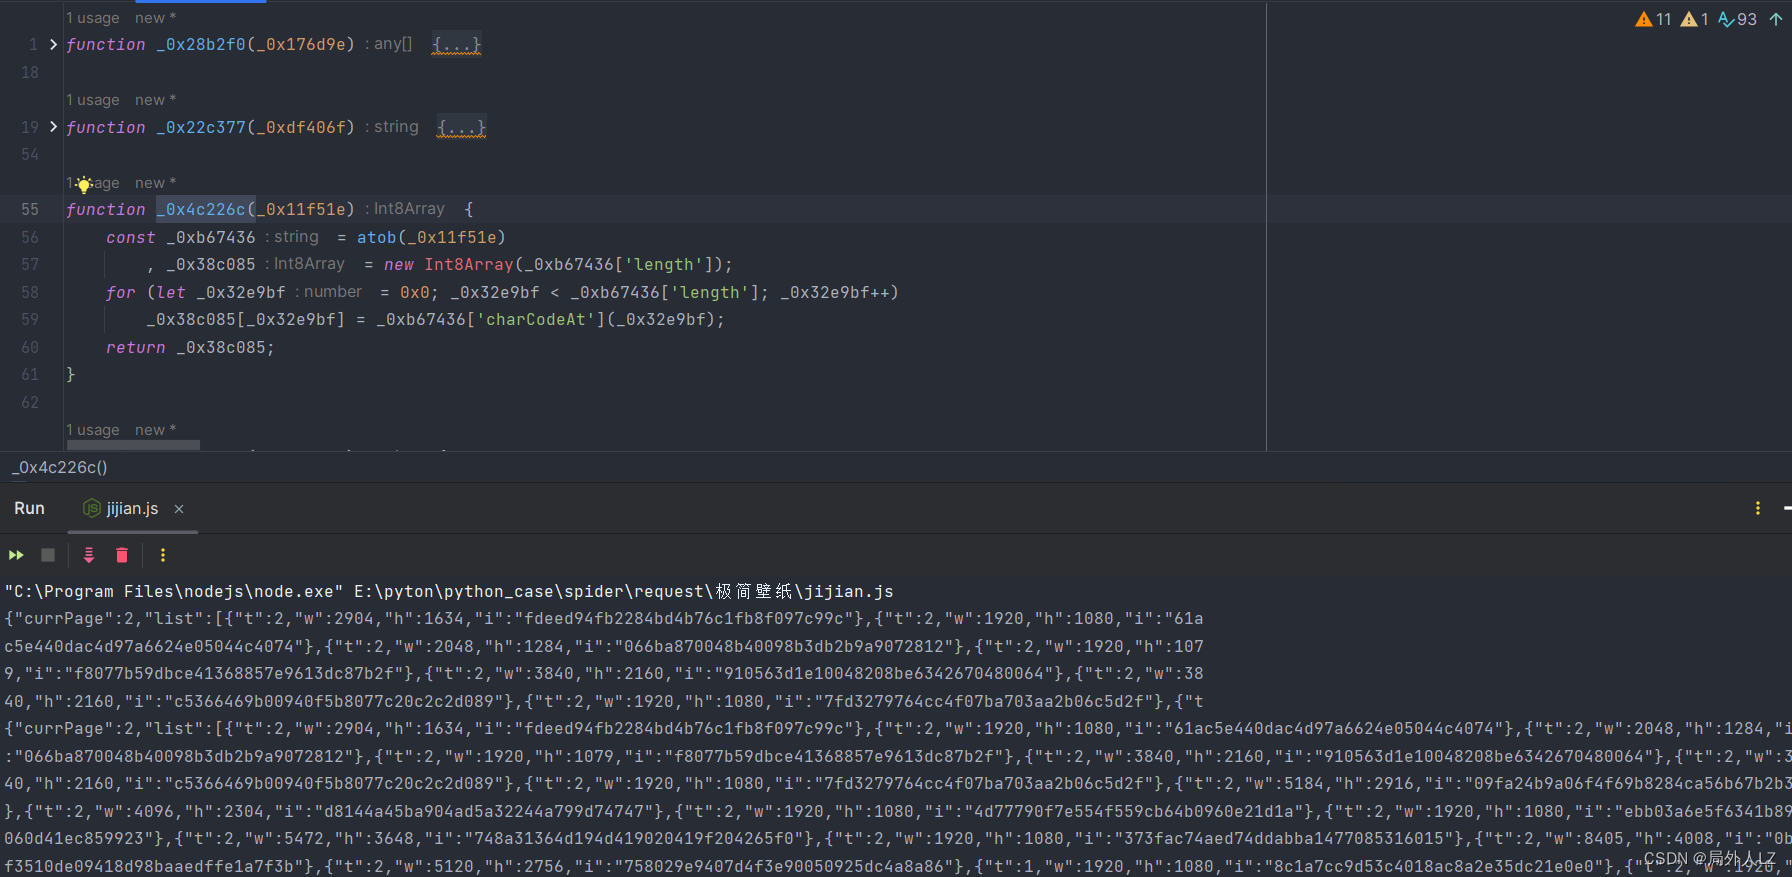Hide the Run tool window

[x=1787, y=508]
